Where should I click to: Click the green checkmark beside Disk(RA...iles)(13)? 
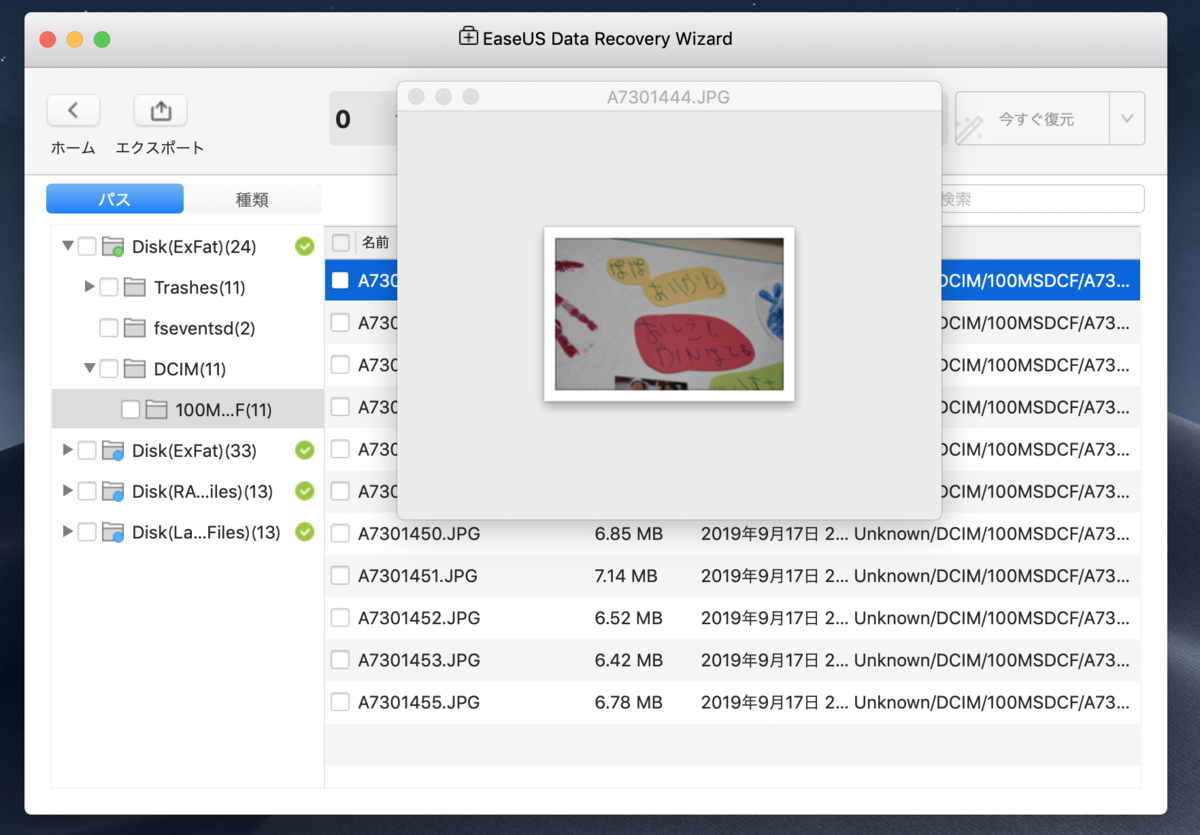[x=305, y=492]
